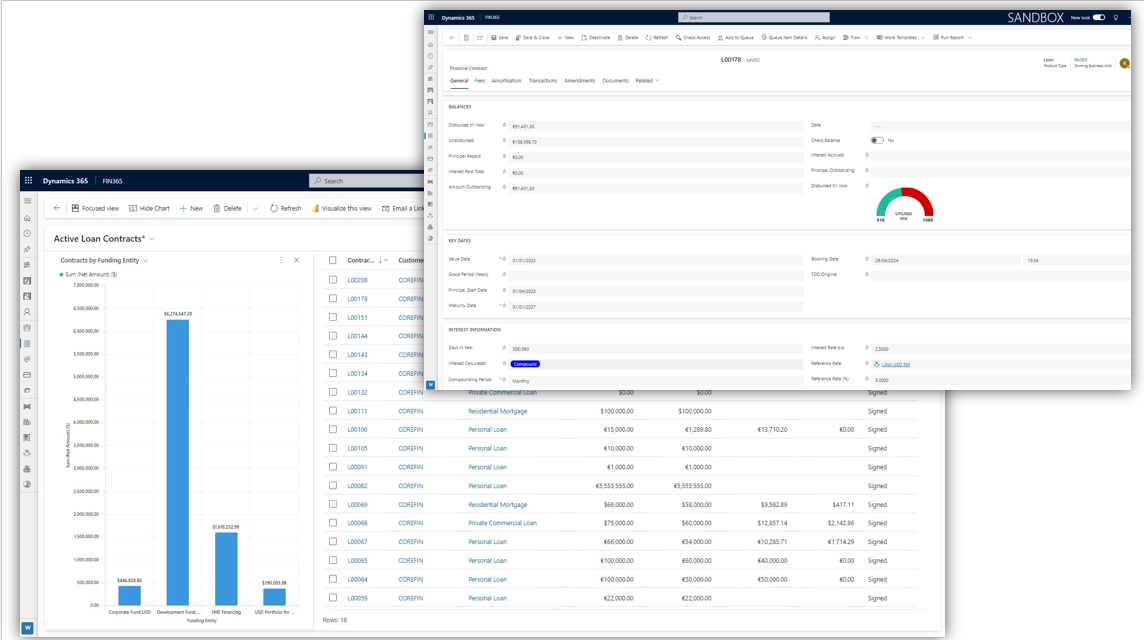Image resolution: width=1144 pixels, height=640 pixels.
Task: Click Check Access in the form command bar
Action: click(693, 37)
